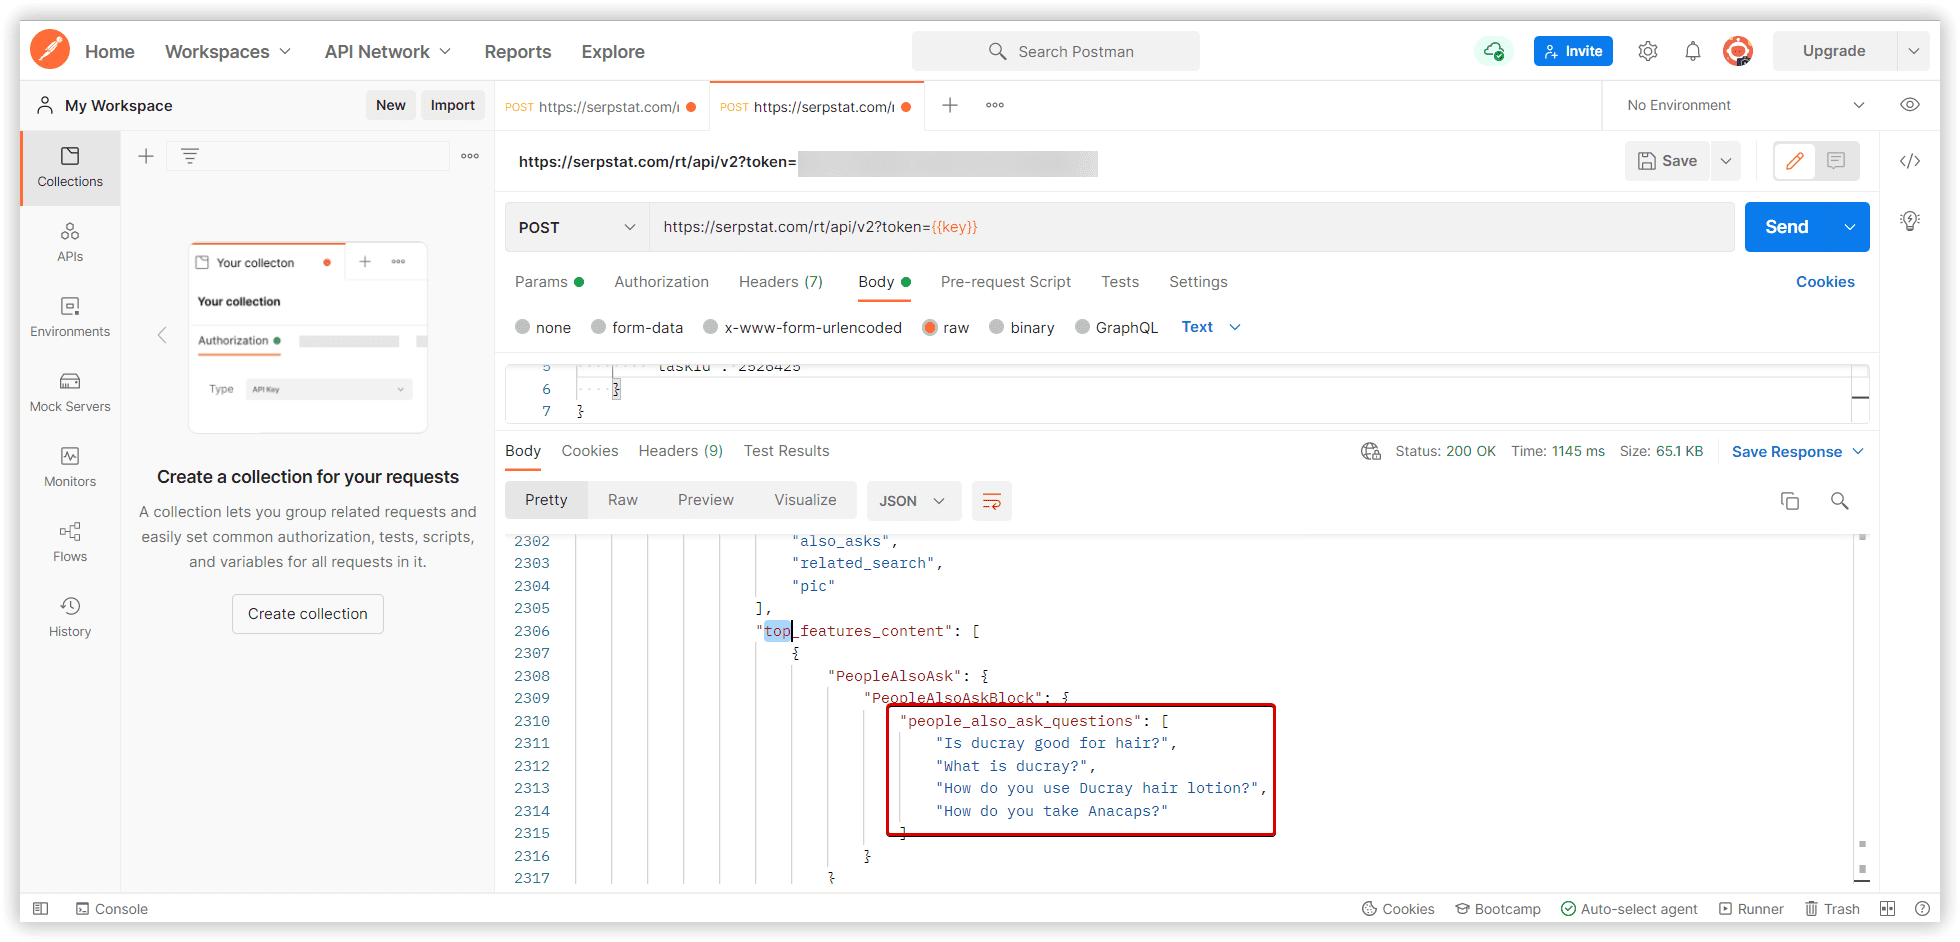Open the No Environment selector

(x=1745, y=105)
